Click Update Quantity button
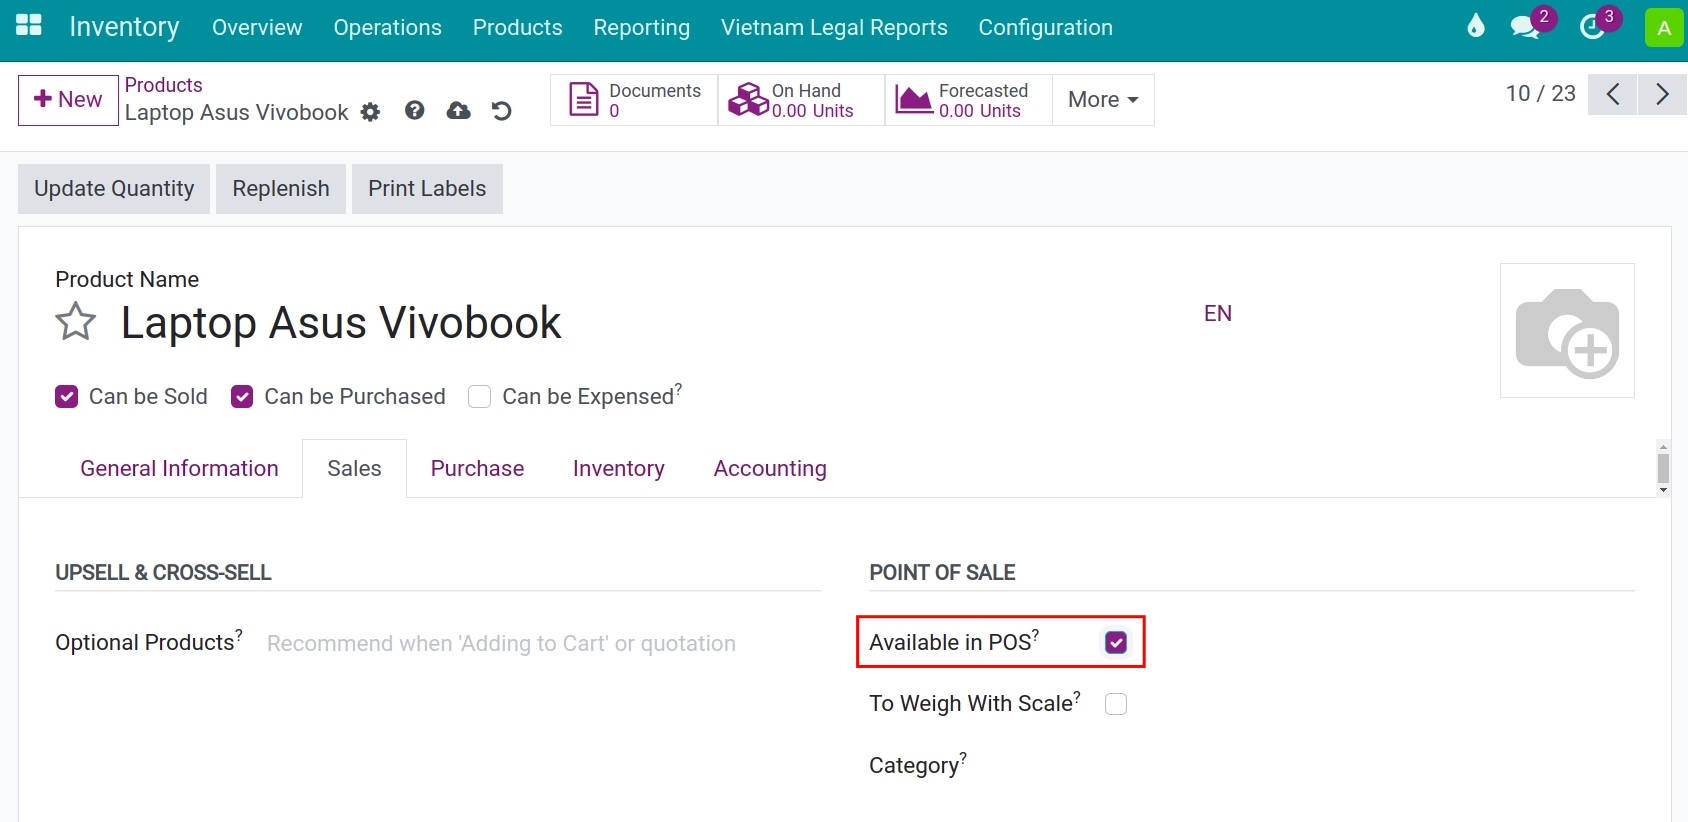The width and height of the screenshot is (1688, 822). (114, 189)
